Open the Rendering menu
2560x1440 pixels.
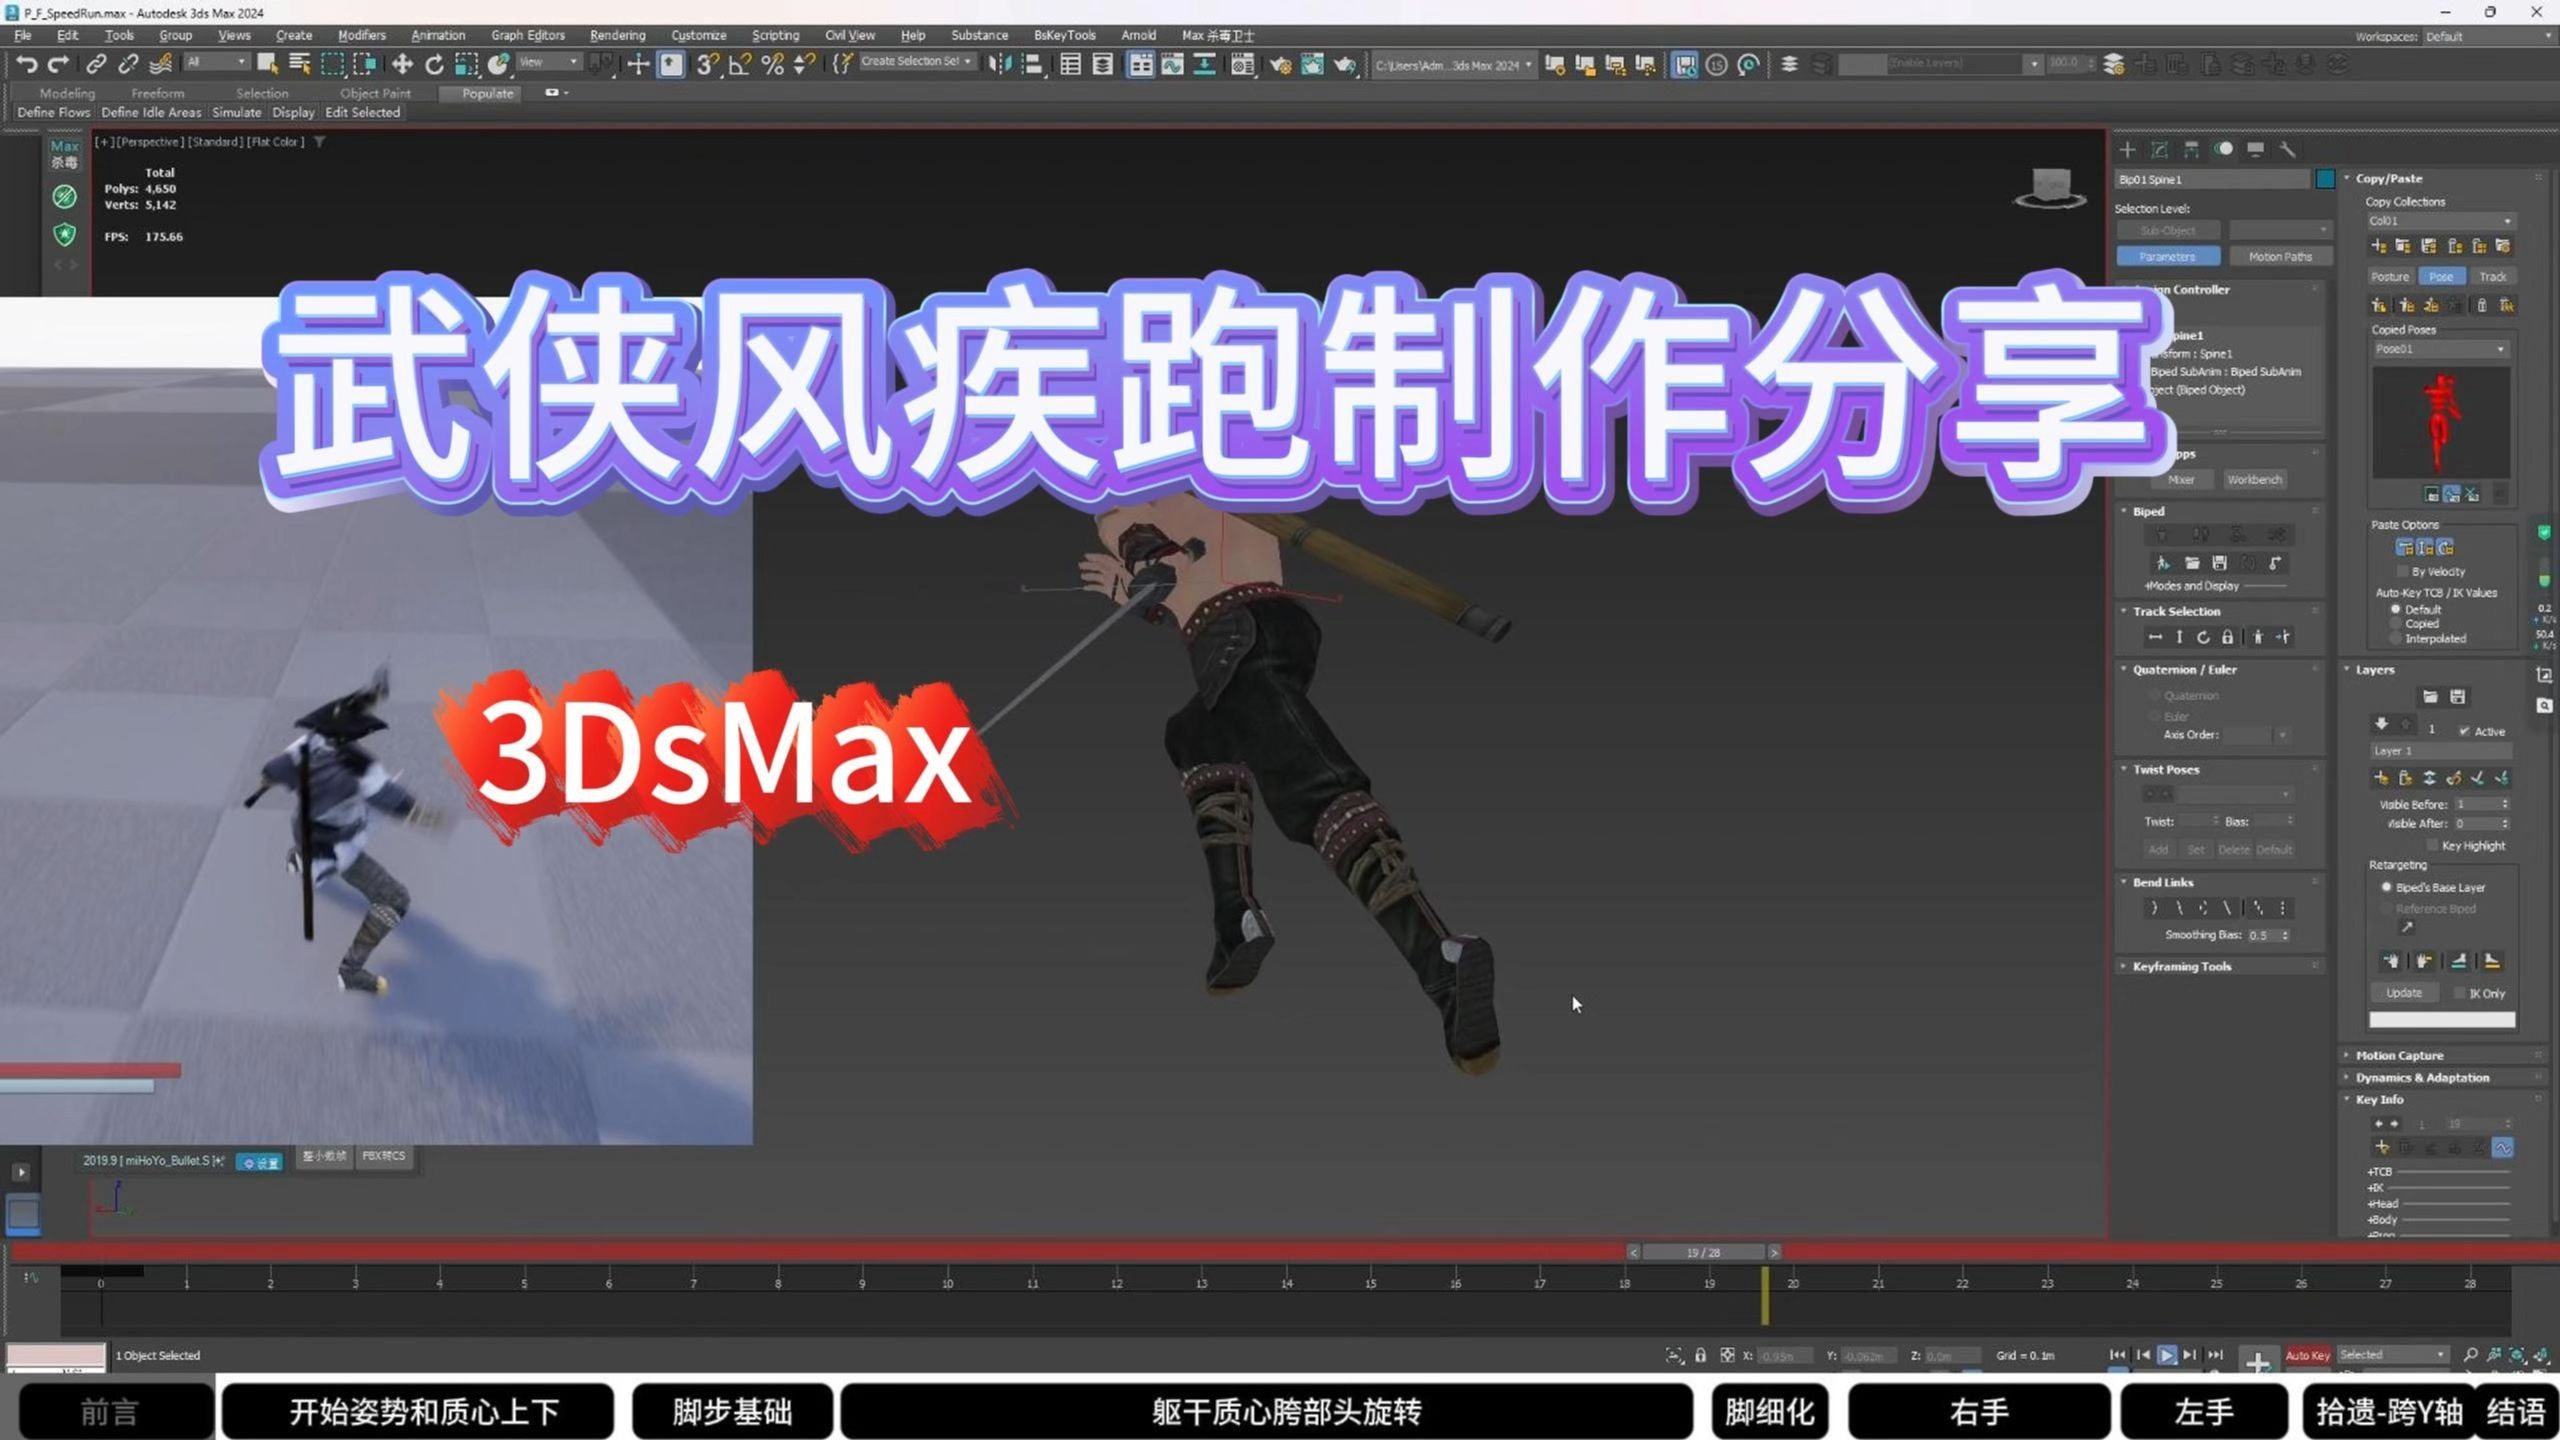618,35
